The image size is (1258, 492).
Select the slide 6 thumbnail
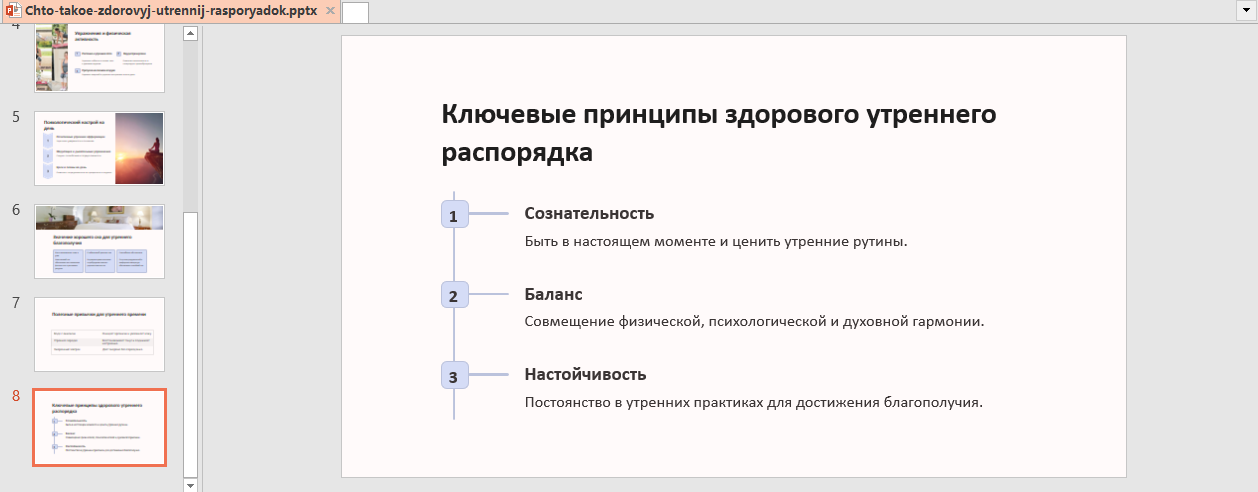[99, 241]
